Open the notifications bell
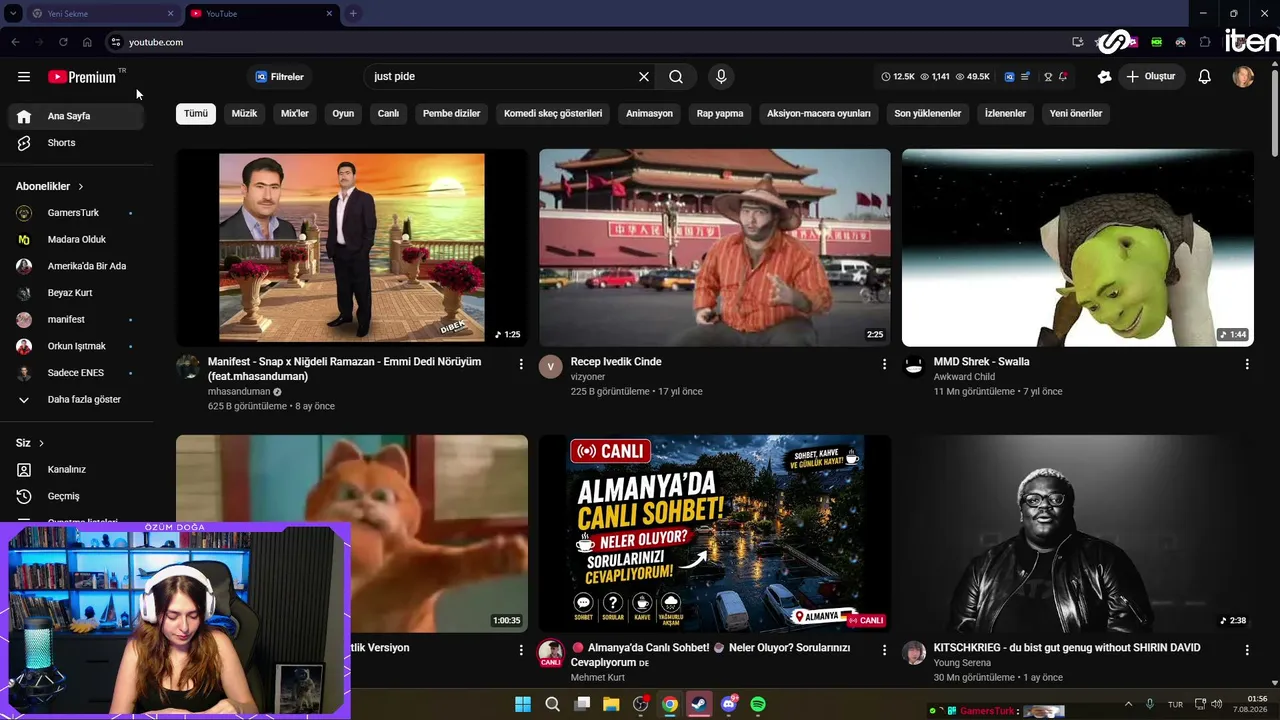This screenshot has width=1280, height=720. coord(1205,77)
